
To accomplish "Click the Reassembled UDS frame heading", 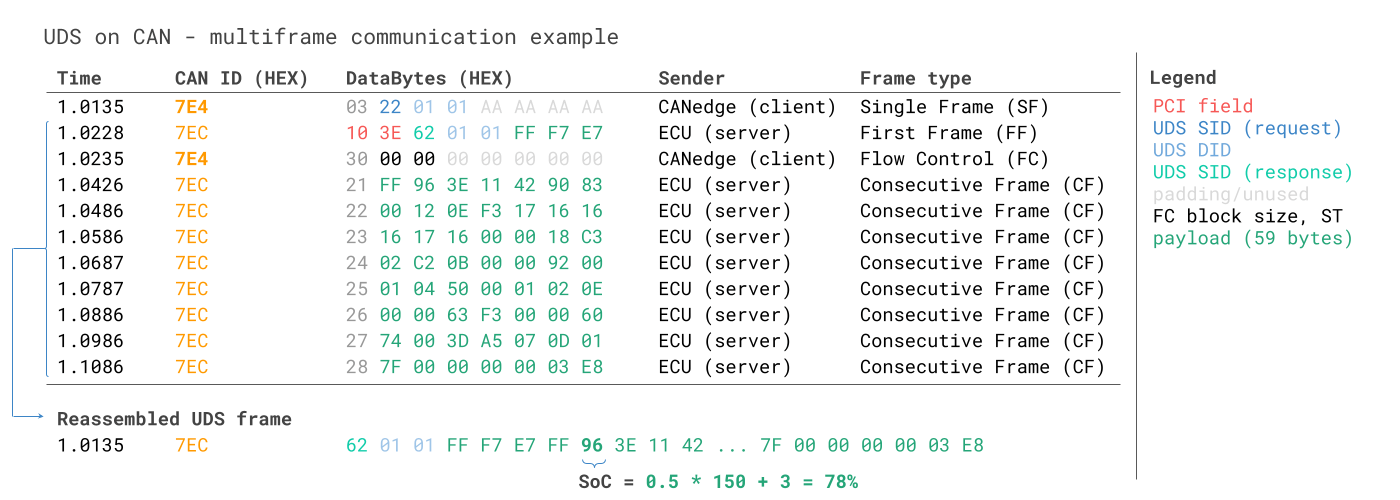I will click(174, 419).
